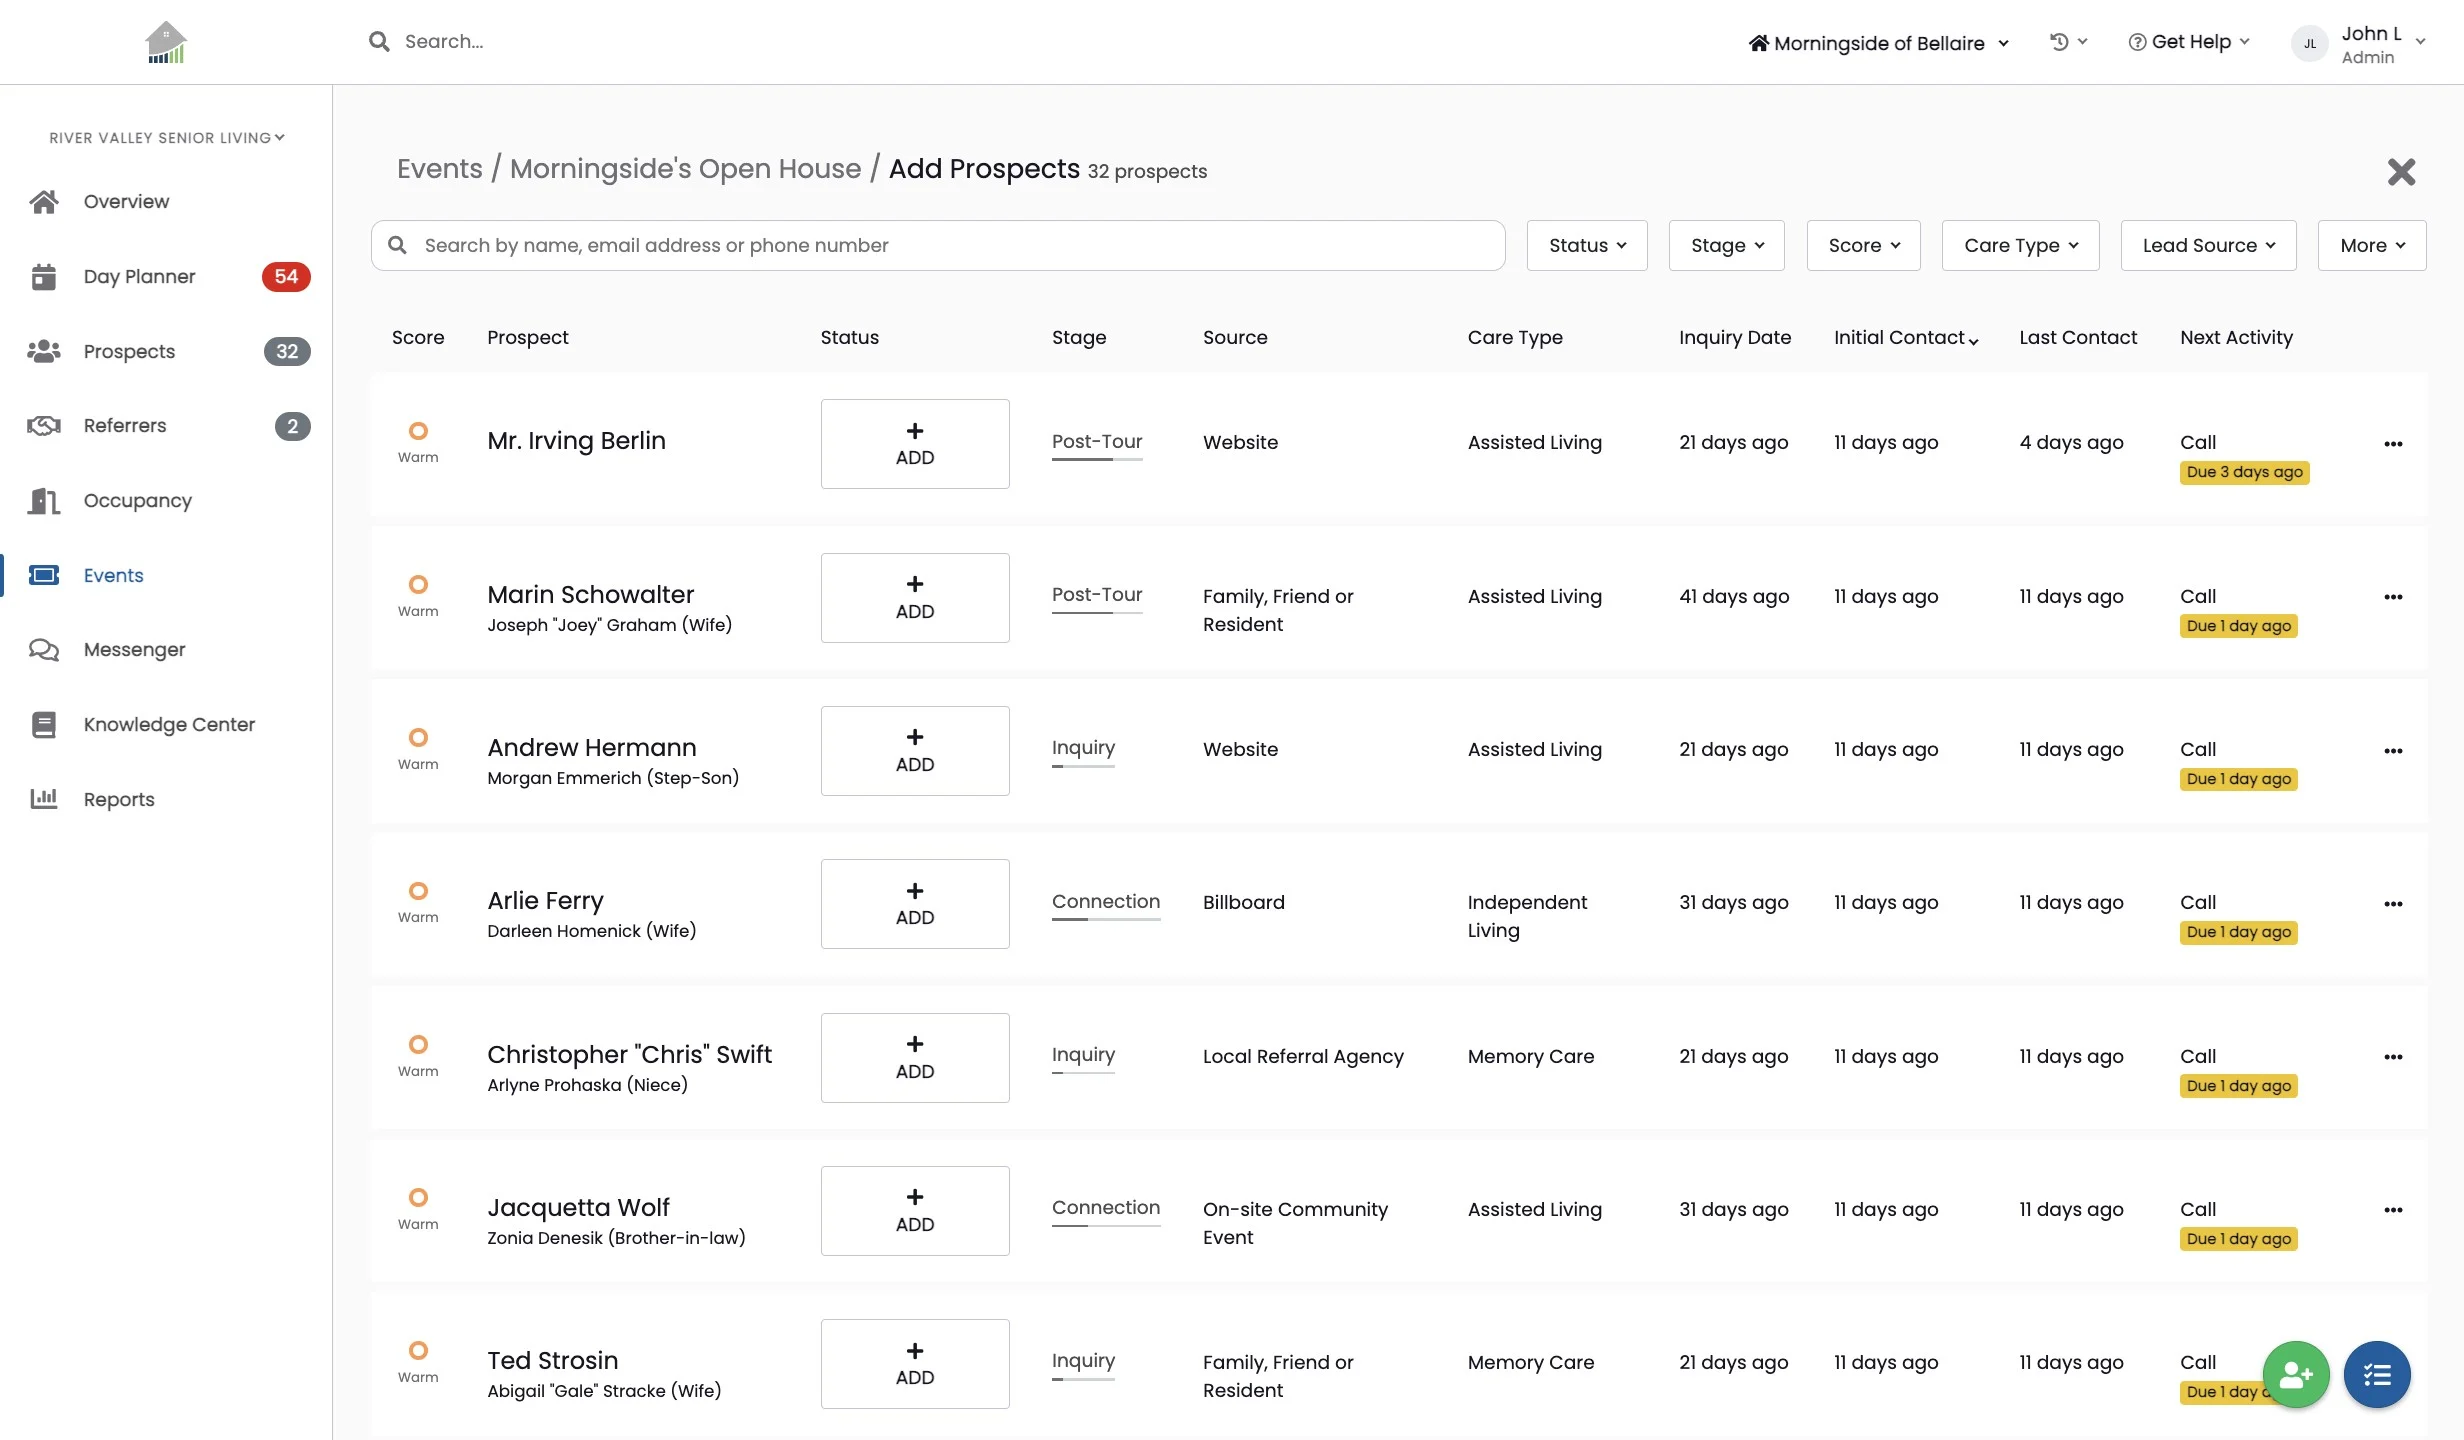The width and height of the screenshot is (2464, 1440).
Task: Open the blue task checklist floating button
Action: [x=2376, y=1374]
